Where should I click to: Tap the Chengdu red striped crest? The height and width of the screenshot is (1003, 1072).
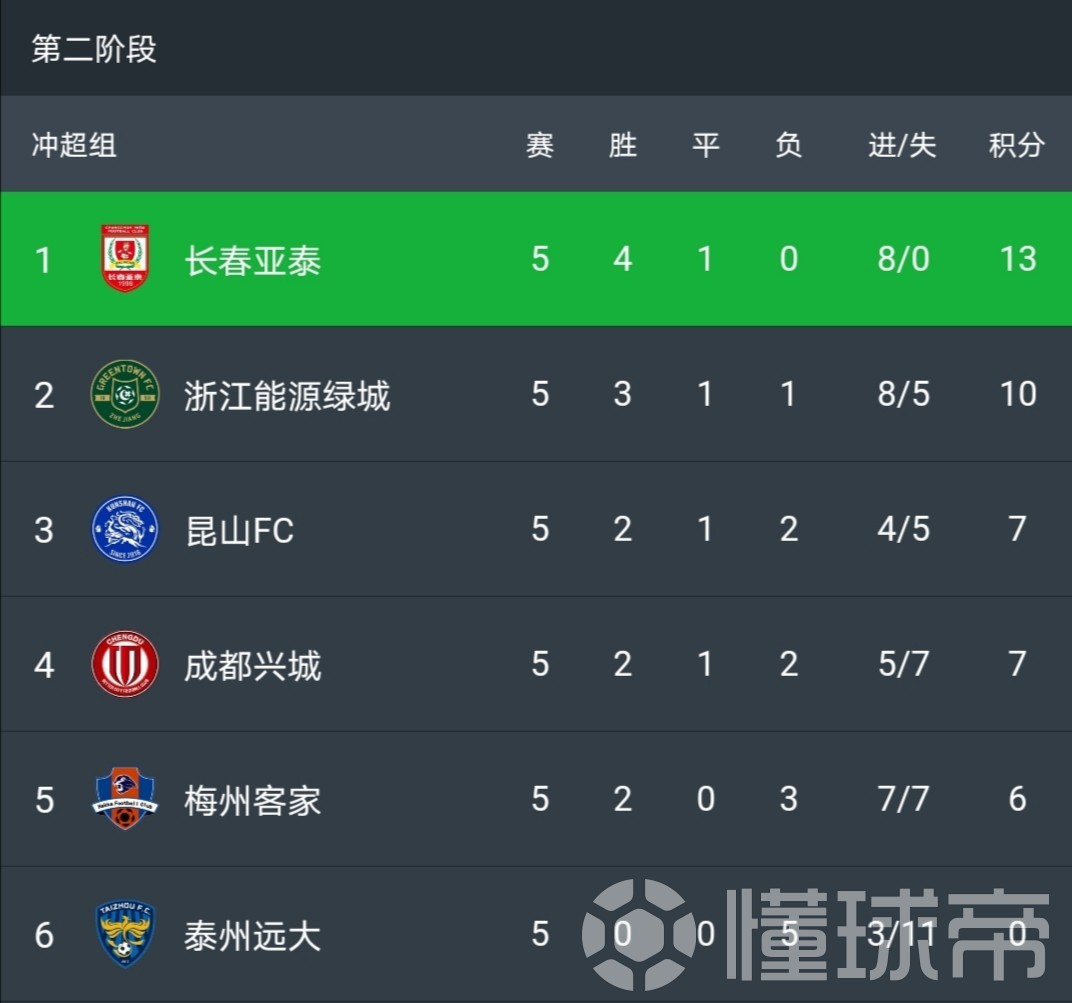pos(125,664)
